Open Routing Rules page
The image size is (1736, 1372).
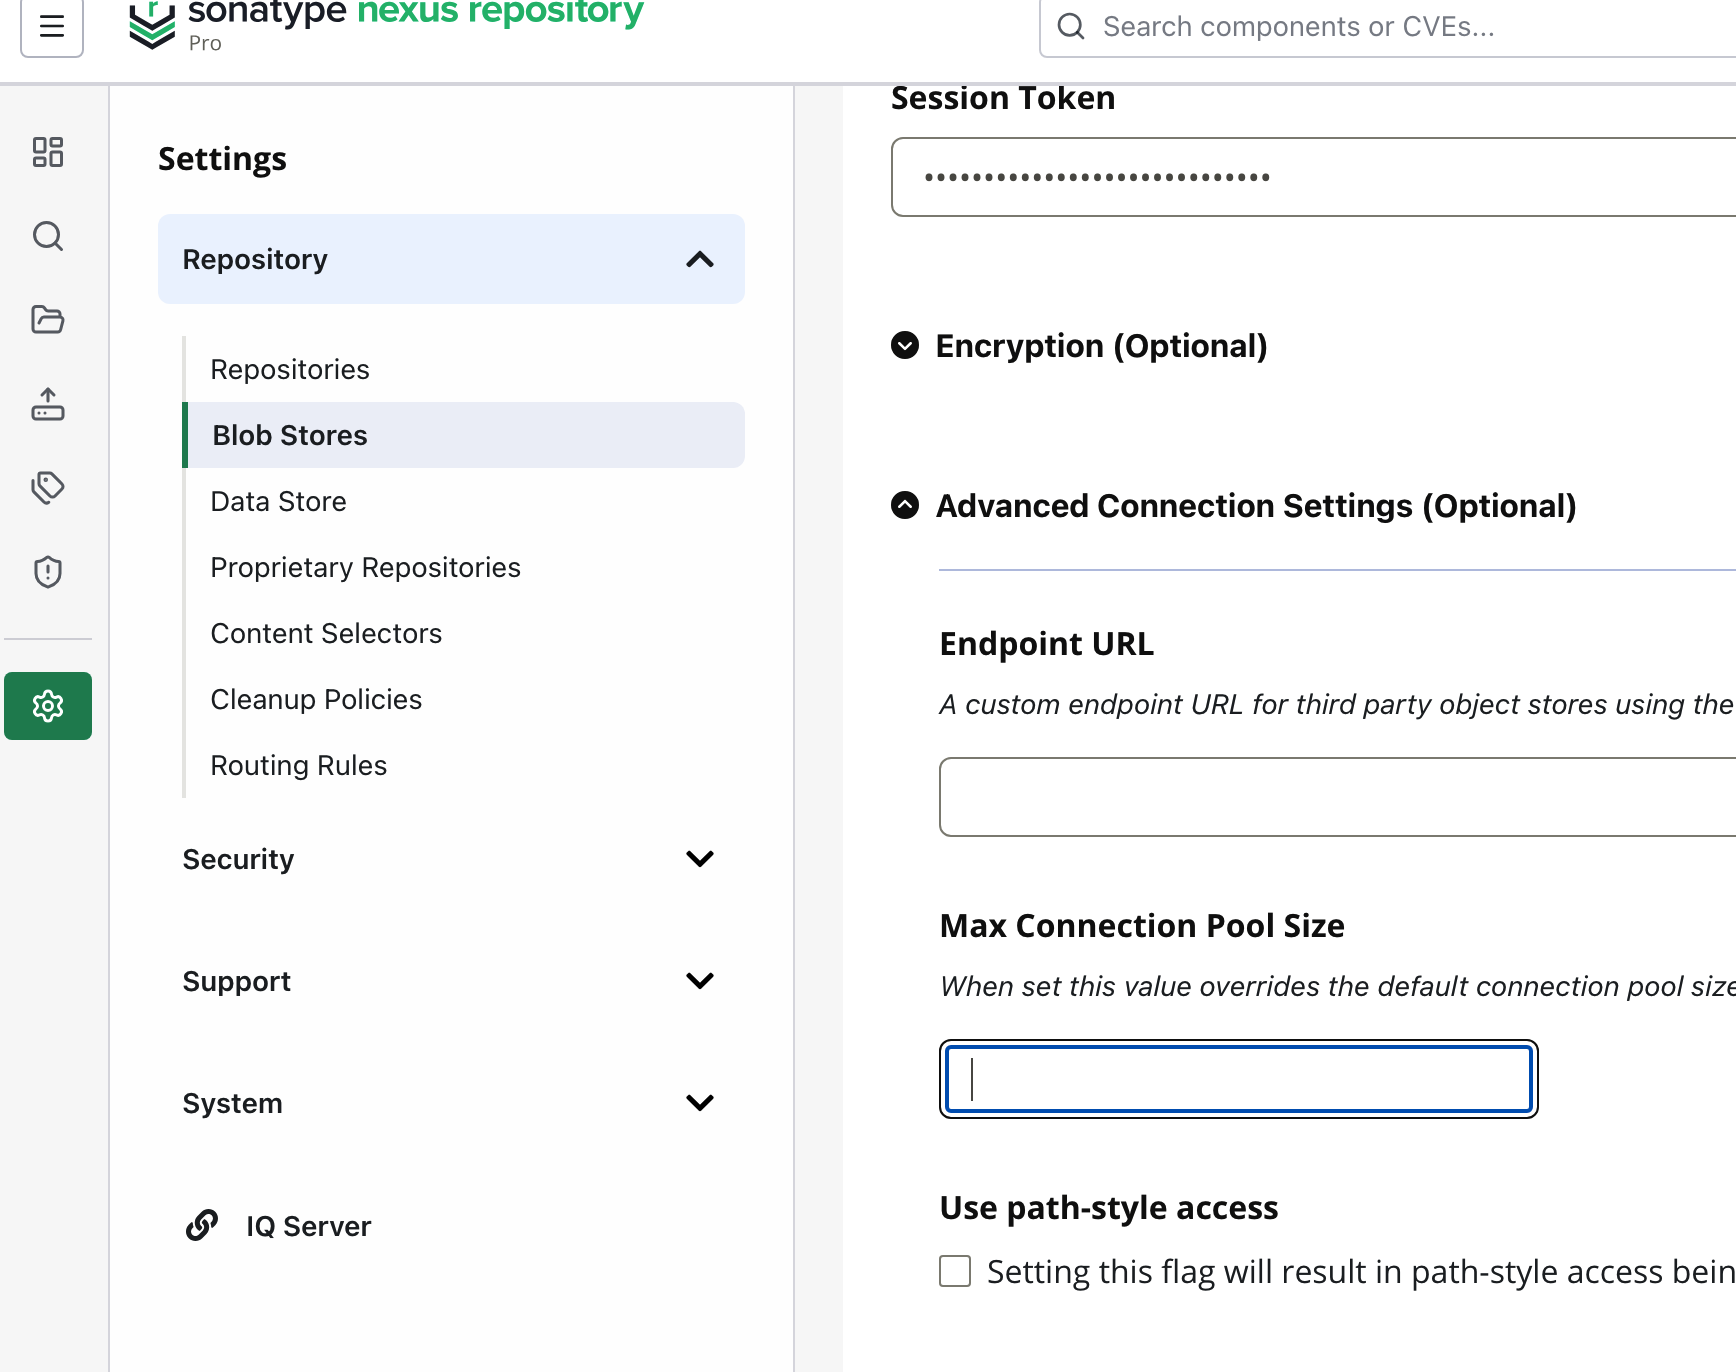[298, 765]
